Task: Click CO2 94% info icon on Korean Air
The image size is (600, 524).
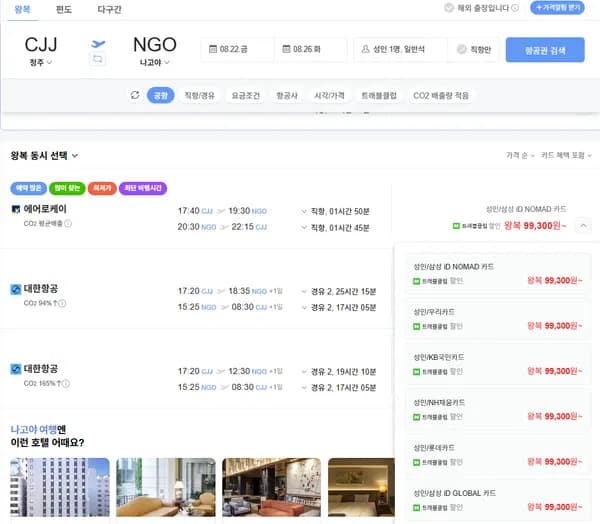Action: coord(63,303)
